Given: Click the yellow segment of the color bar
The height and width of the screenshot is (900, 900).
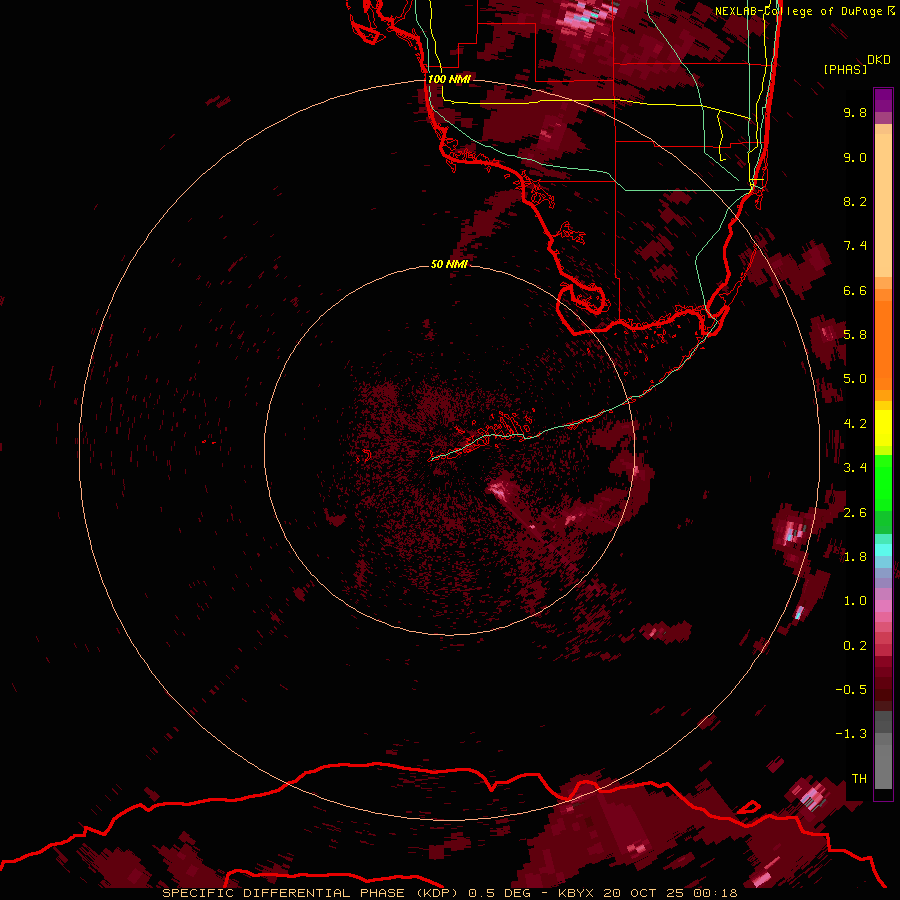Looking at the screenshot, I should tap(883, 428).
